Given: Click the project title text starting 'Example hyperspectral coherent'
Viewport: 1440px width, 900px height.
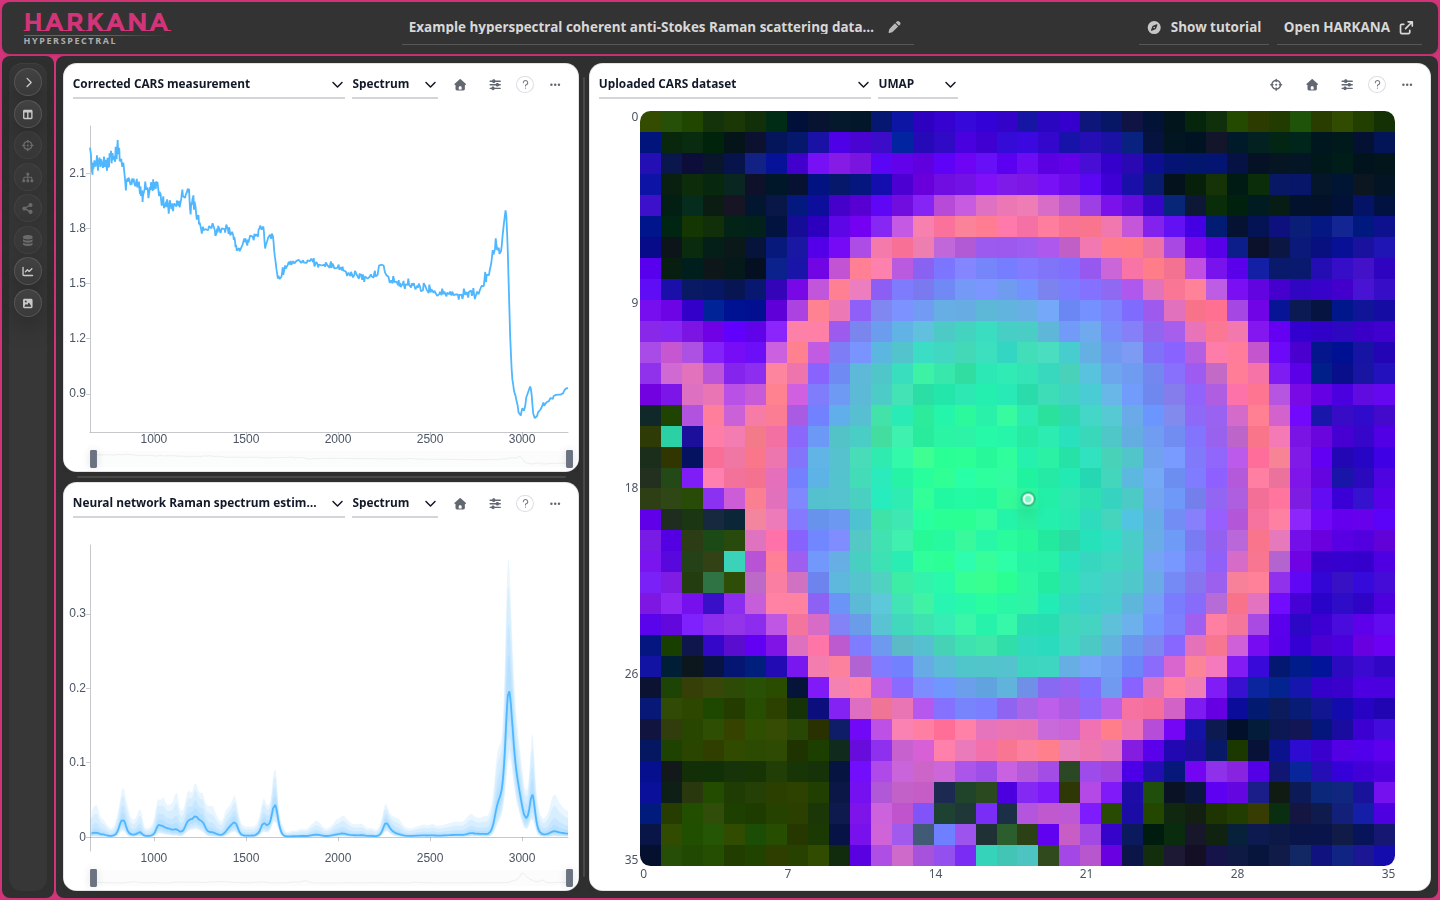Looking at the screenshot, I should [x=641, y=27].
